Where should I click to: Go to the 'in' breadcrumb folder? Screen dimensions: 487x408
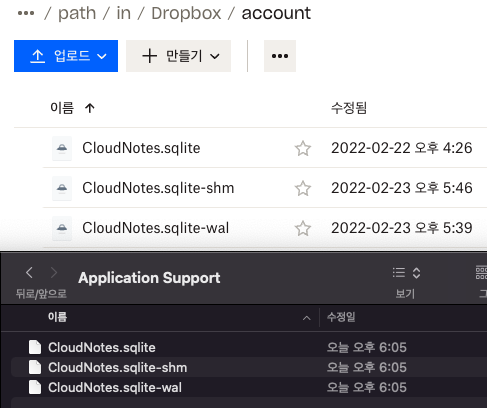click(123, 13)
